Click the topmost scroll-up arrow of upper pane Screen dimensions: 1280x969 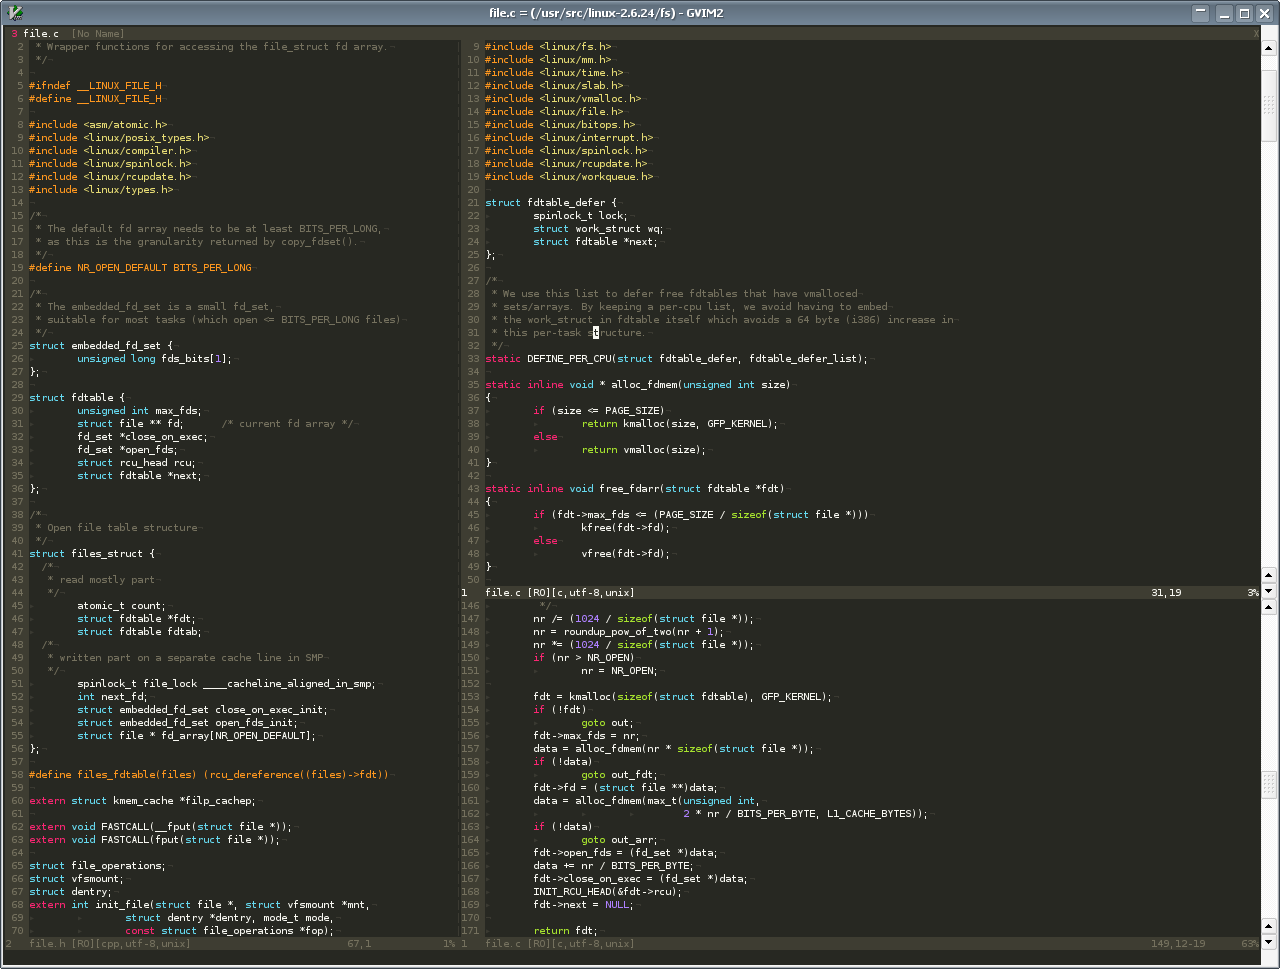click(x=1269, y=47)
